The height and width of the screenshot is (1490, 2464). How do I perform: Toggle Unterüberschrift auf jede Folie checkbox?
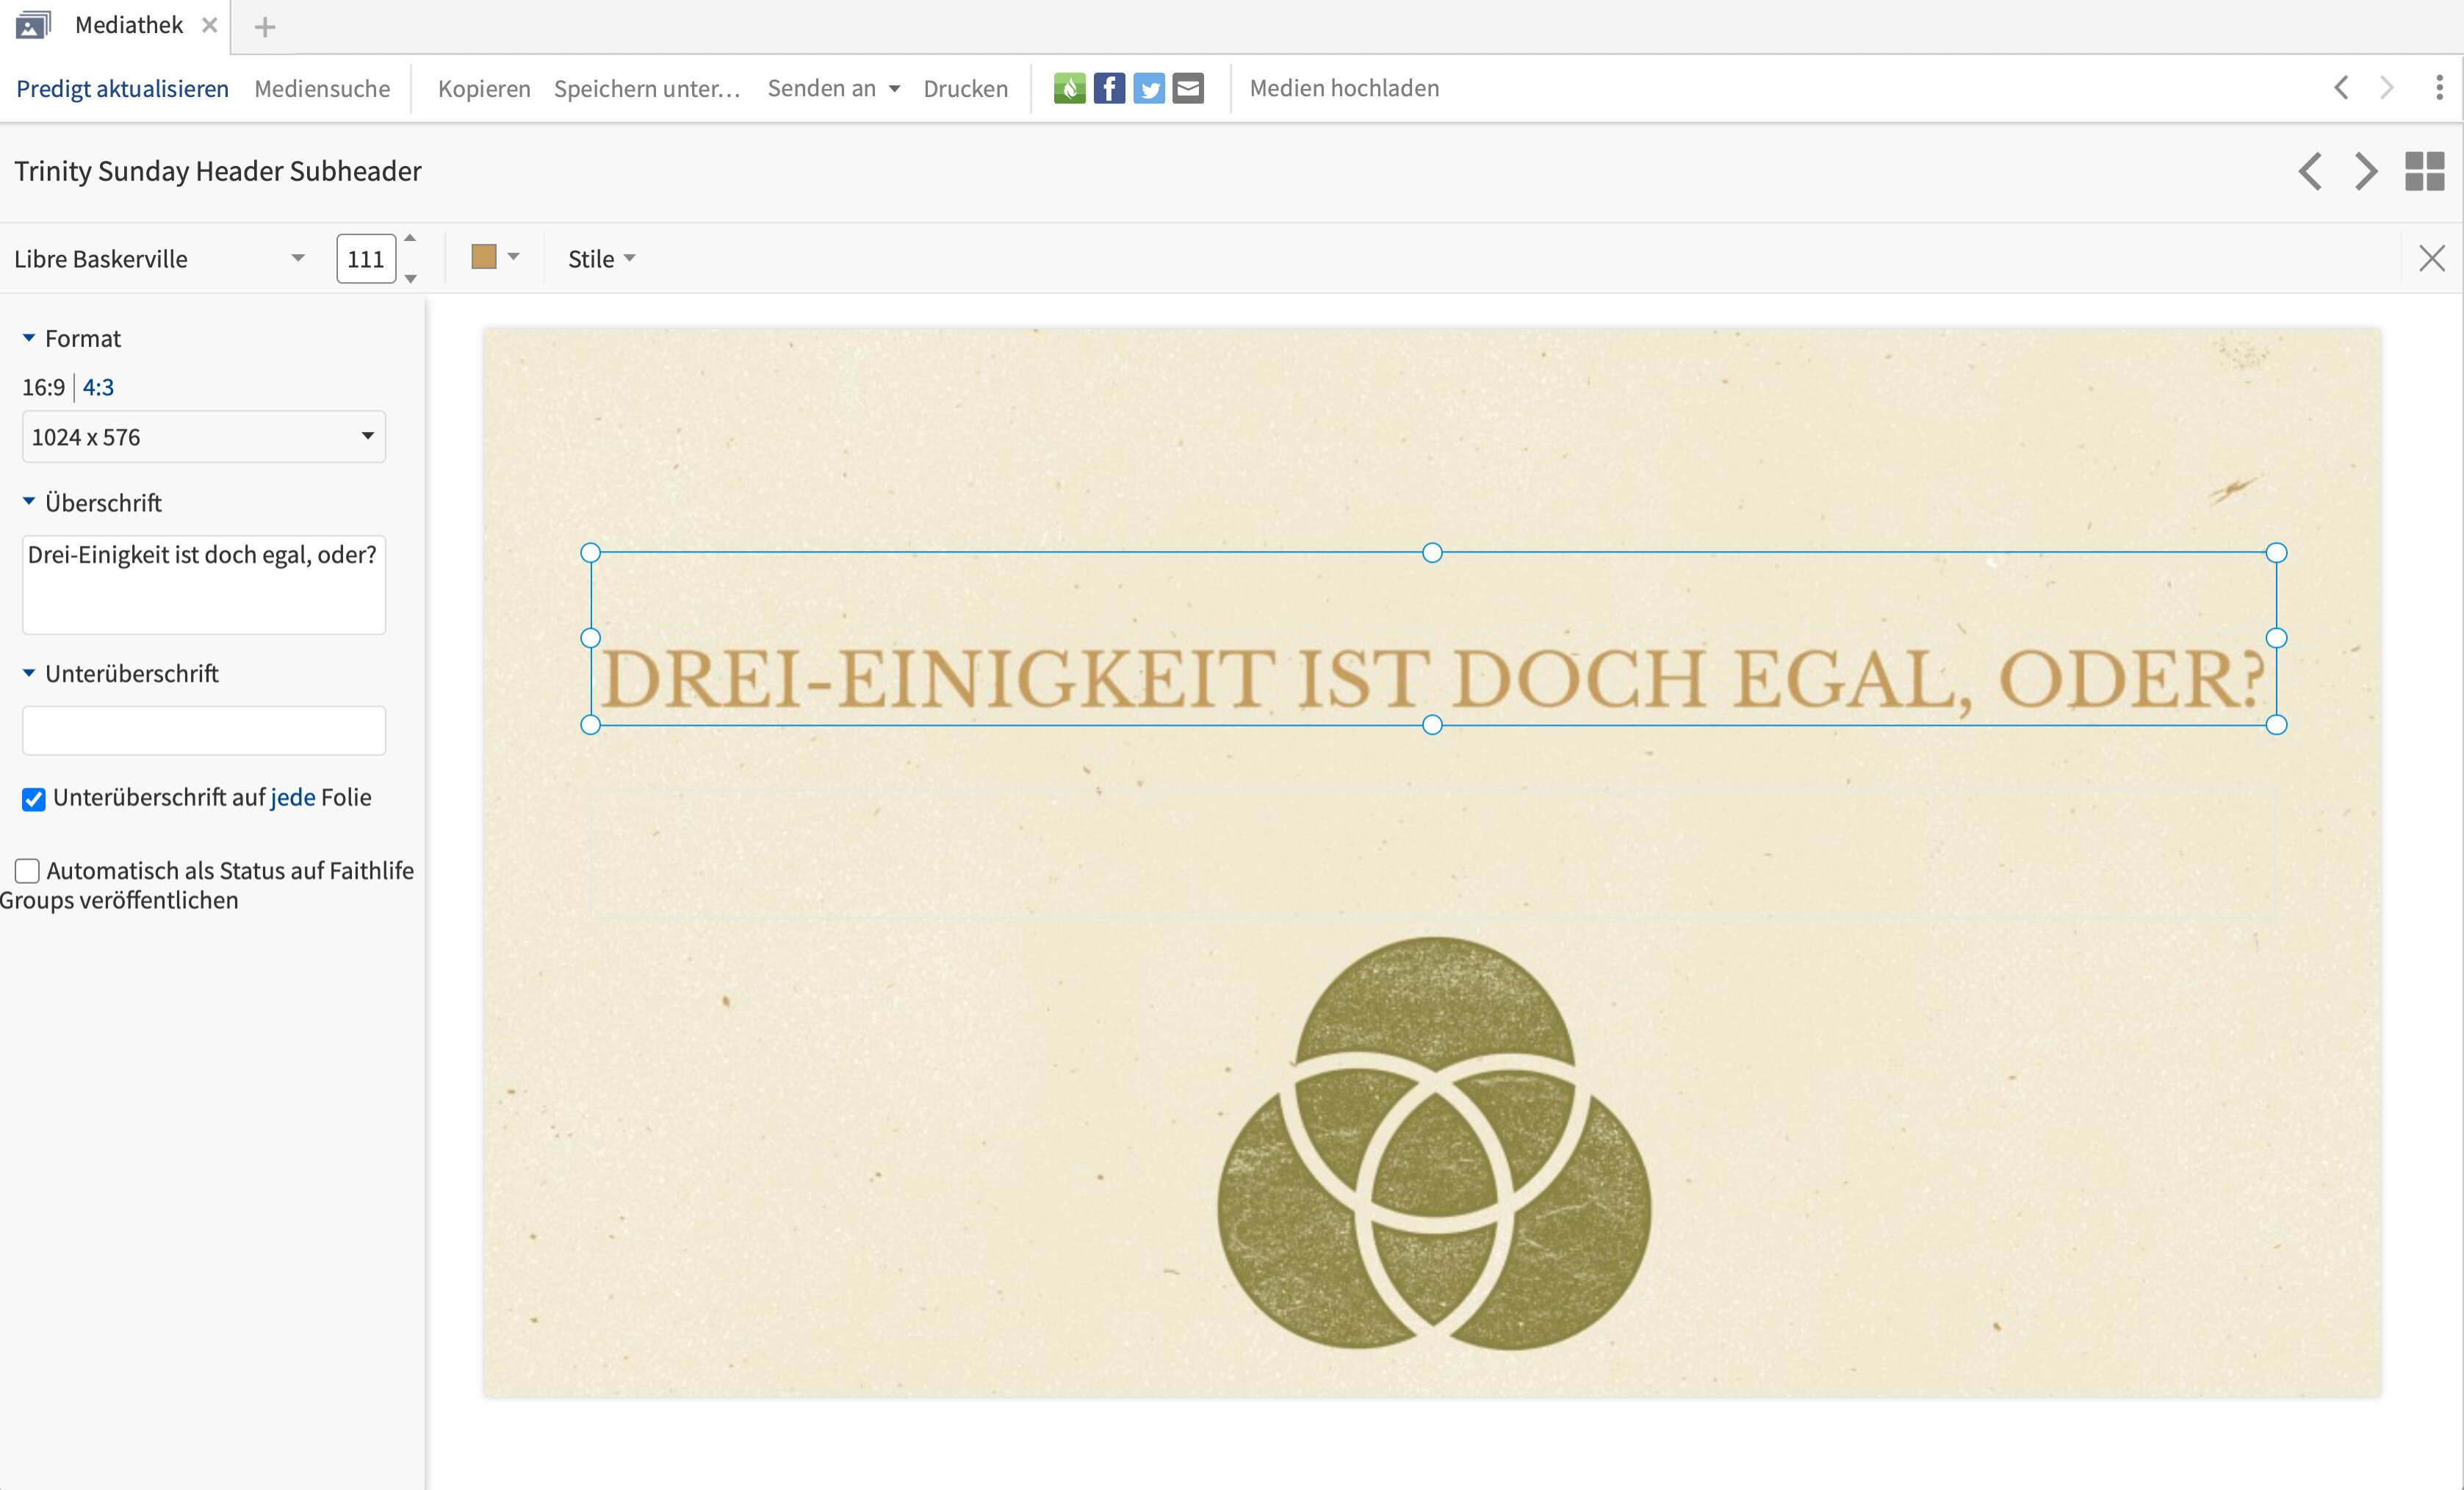coord(33,798)
